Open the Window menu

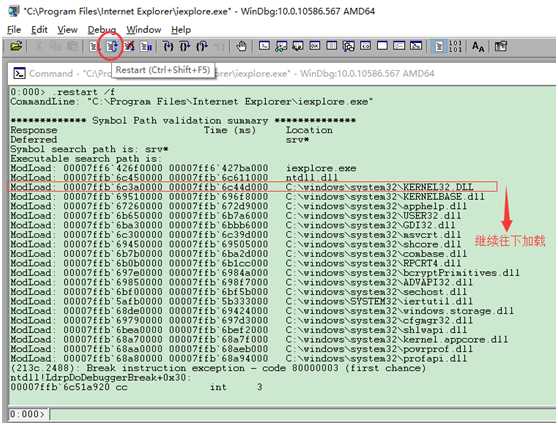tap(144, 30)
